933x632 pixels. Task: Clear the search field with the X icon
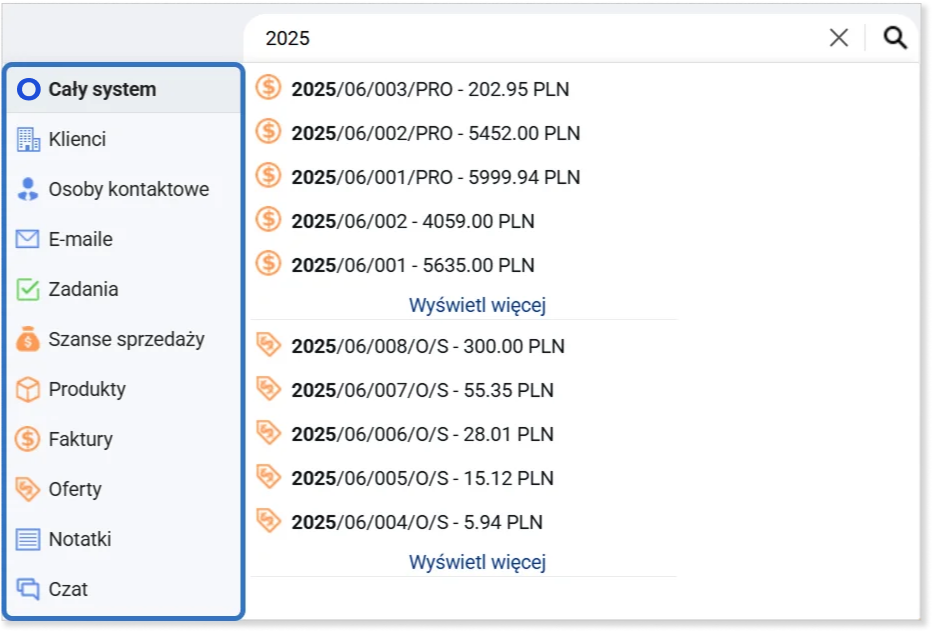pos(839,38)
